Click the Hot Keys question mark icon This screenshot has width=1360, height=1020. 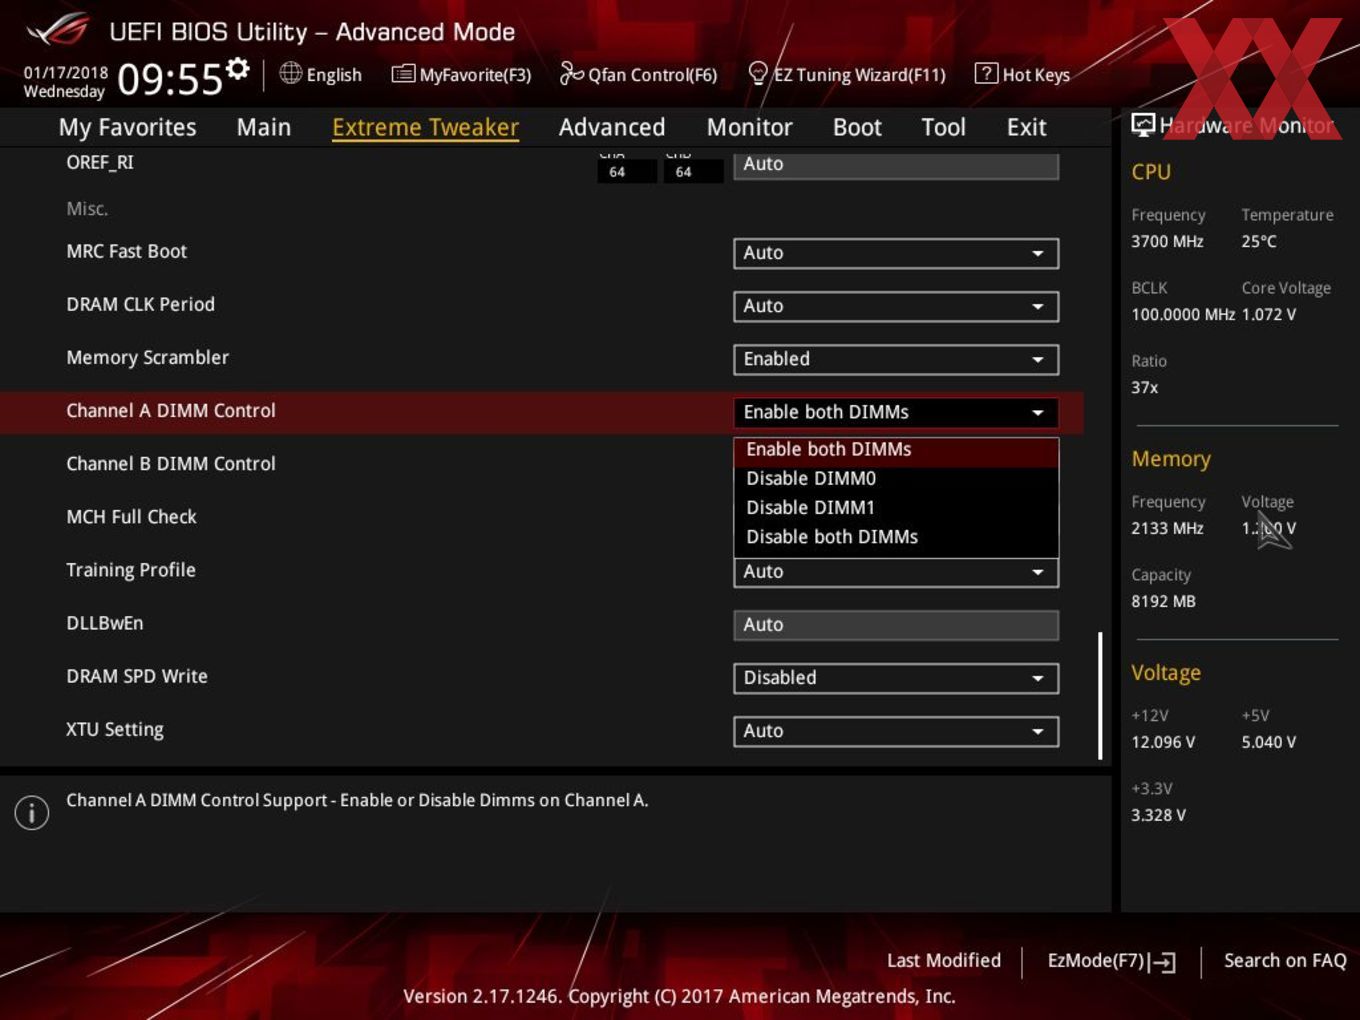(x=986, y=73)
